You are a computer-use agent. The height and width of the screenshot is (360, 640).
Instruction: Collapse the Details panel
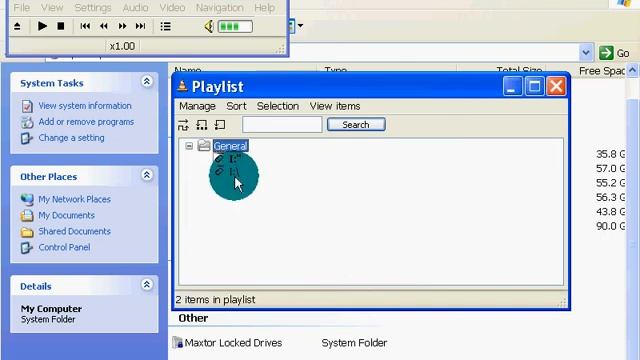pos(147,284)
